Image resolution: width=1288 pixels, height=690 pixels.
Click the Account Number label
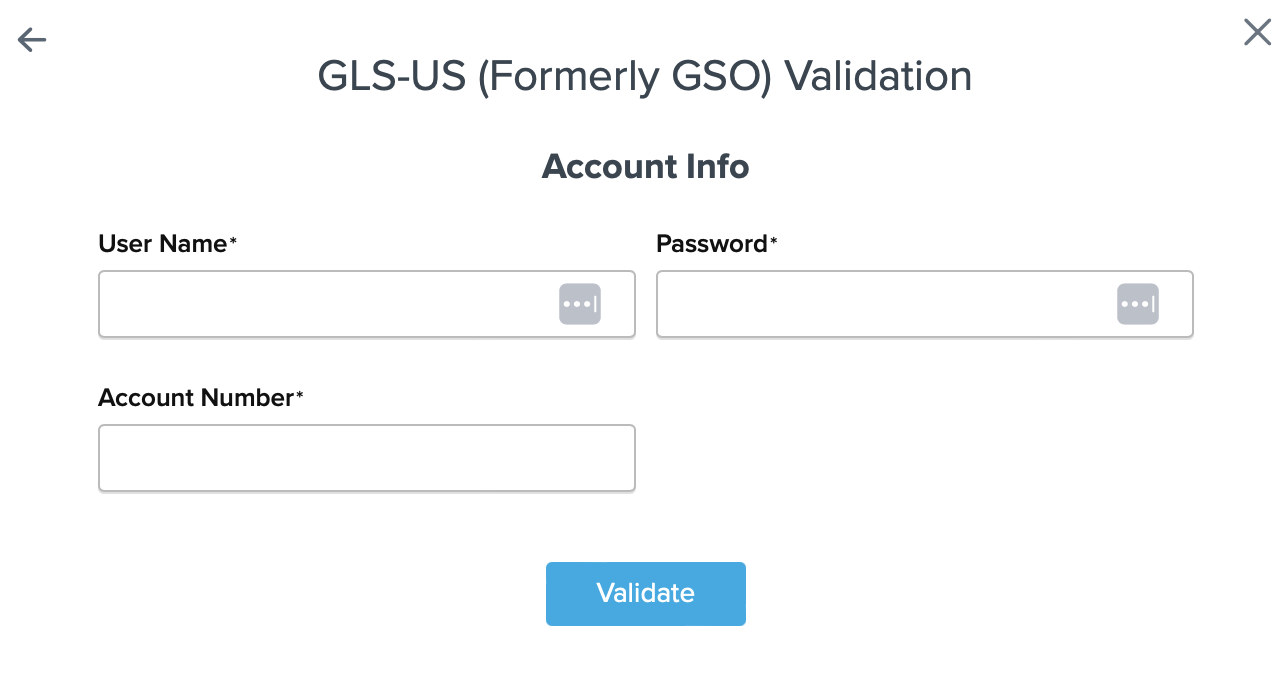tap(195, 397)
